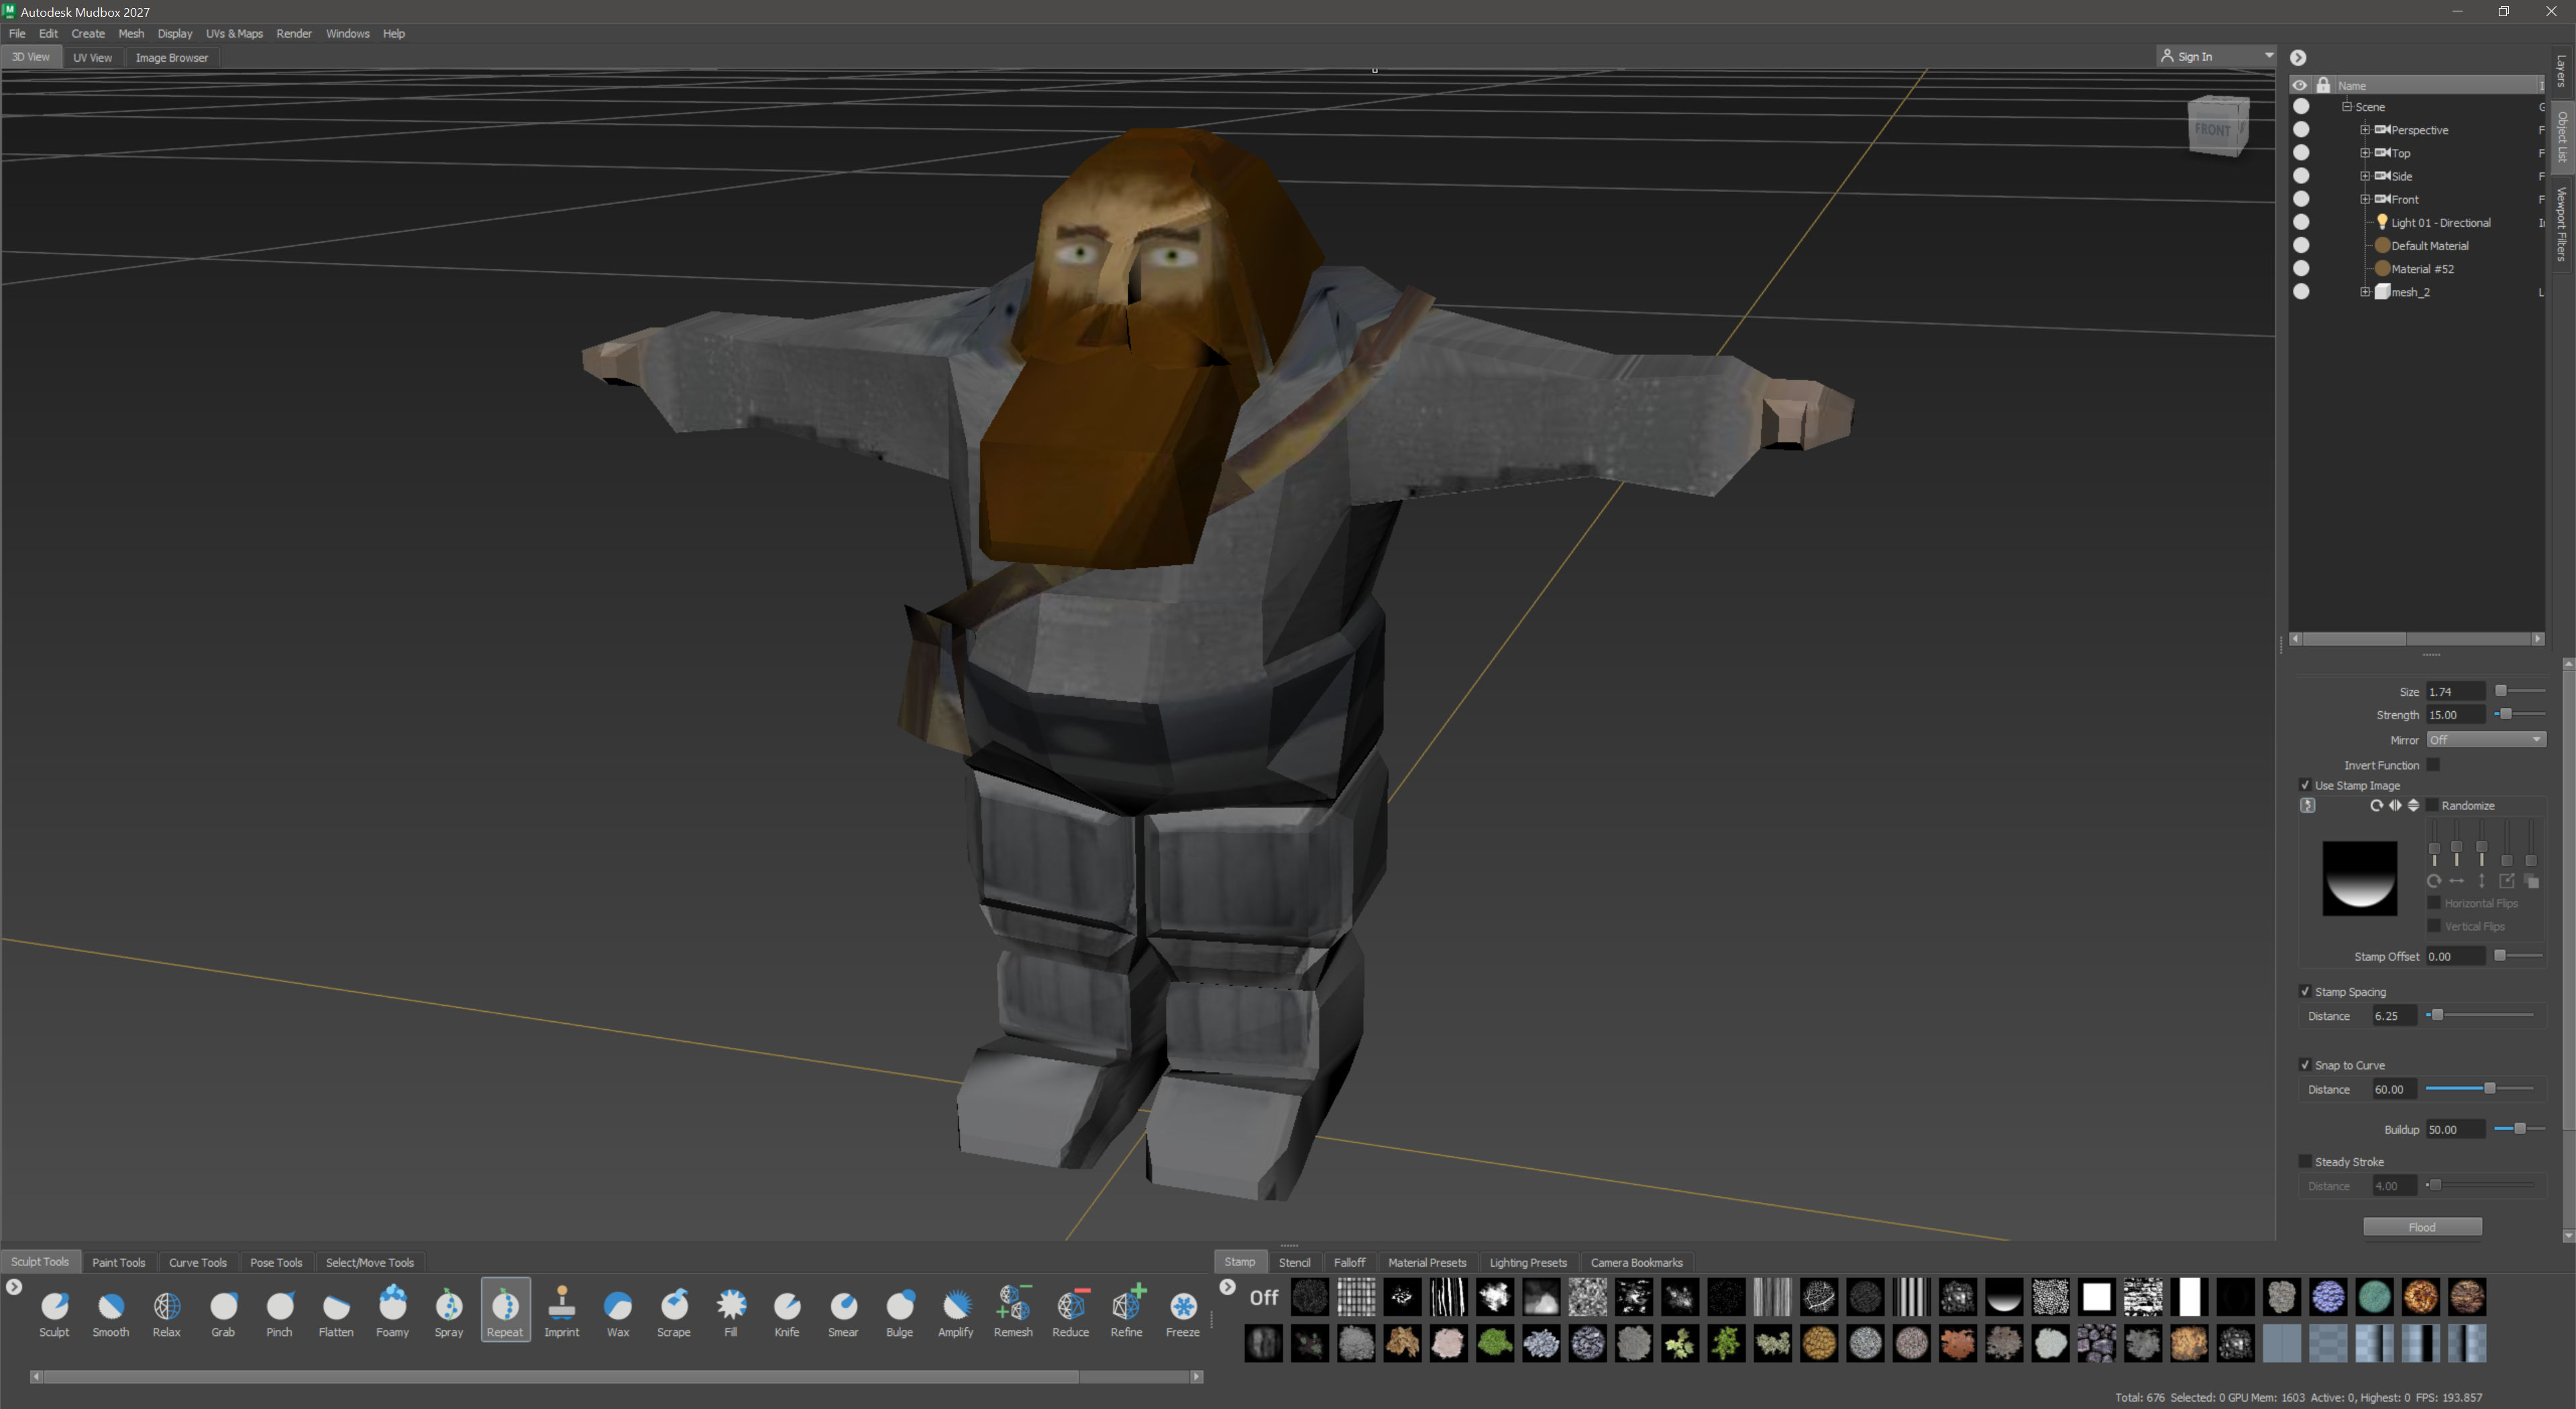Screen dimensions: 2576x1409
Task: Uncheck Use Stamp Image
Action: tap(2305, 785)
